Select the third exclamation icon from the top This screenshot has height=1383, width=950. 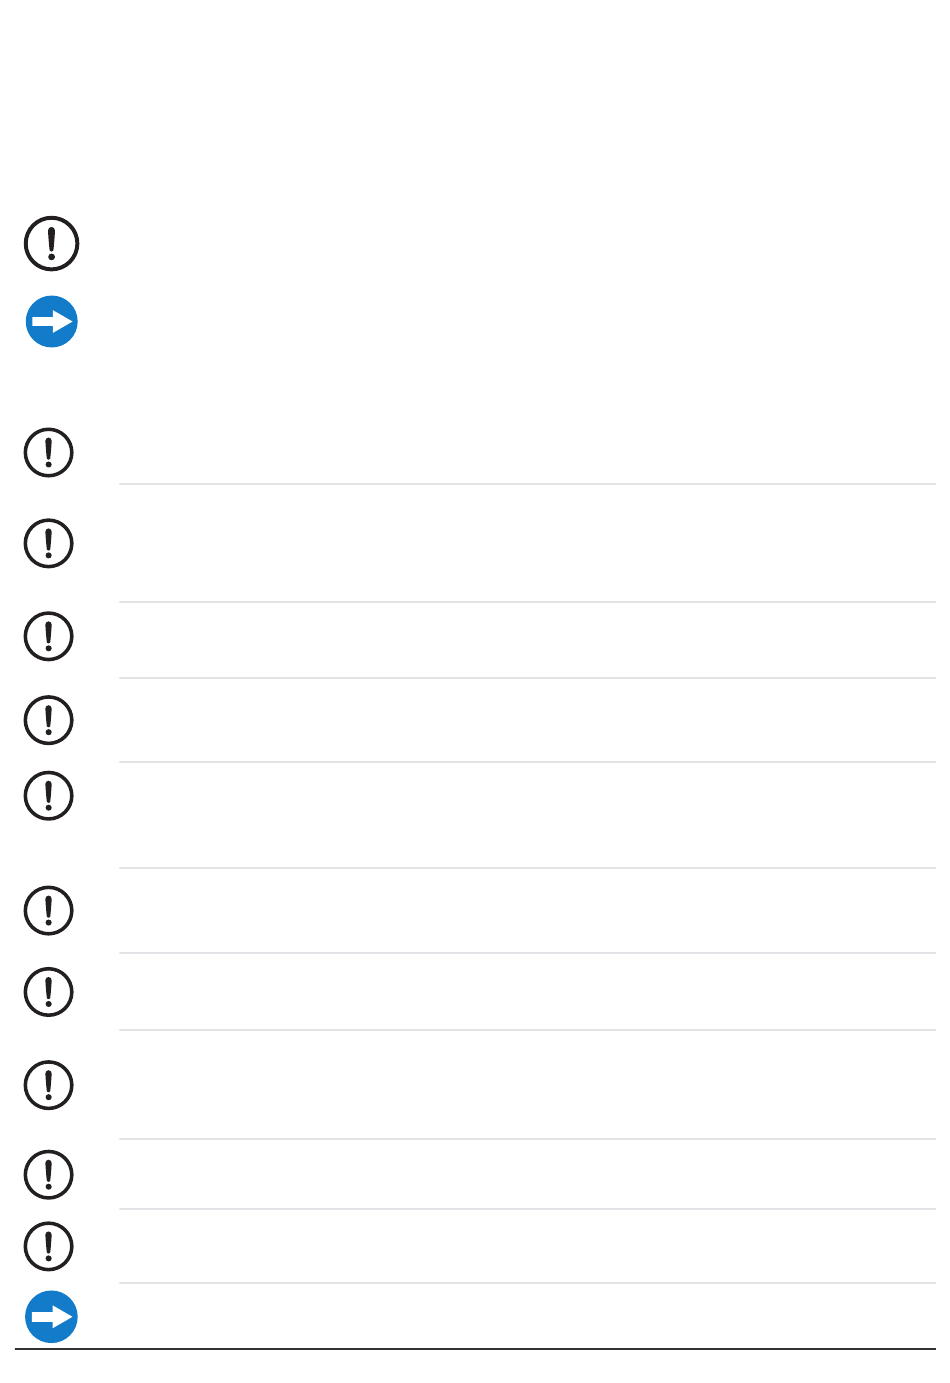[x=49, y=543]
